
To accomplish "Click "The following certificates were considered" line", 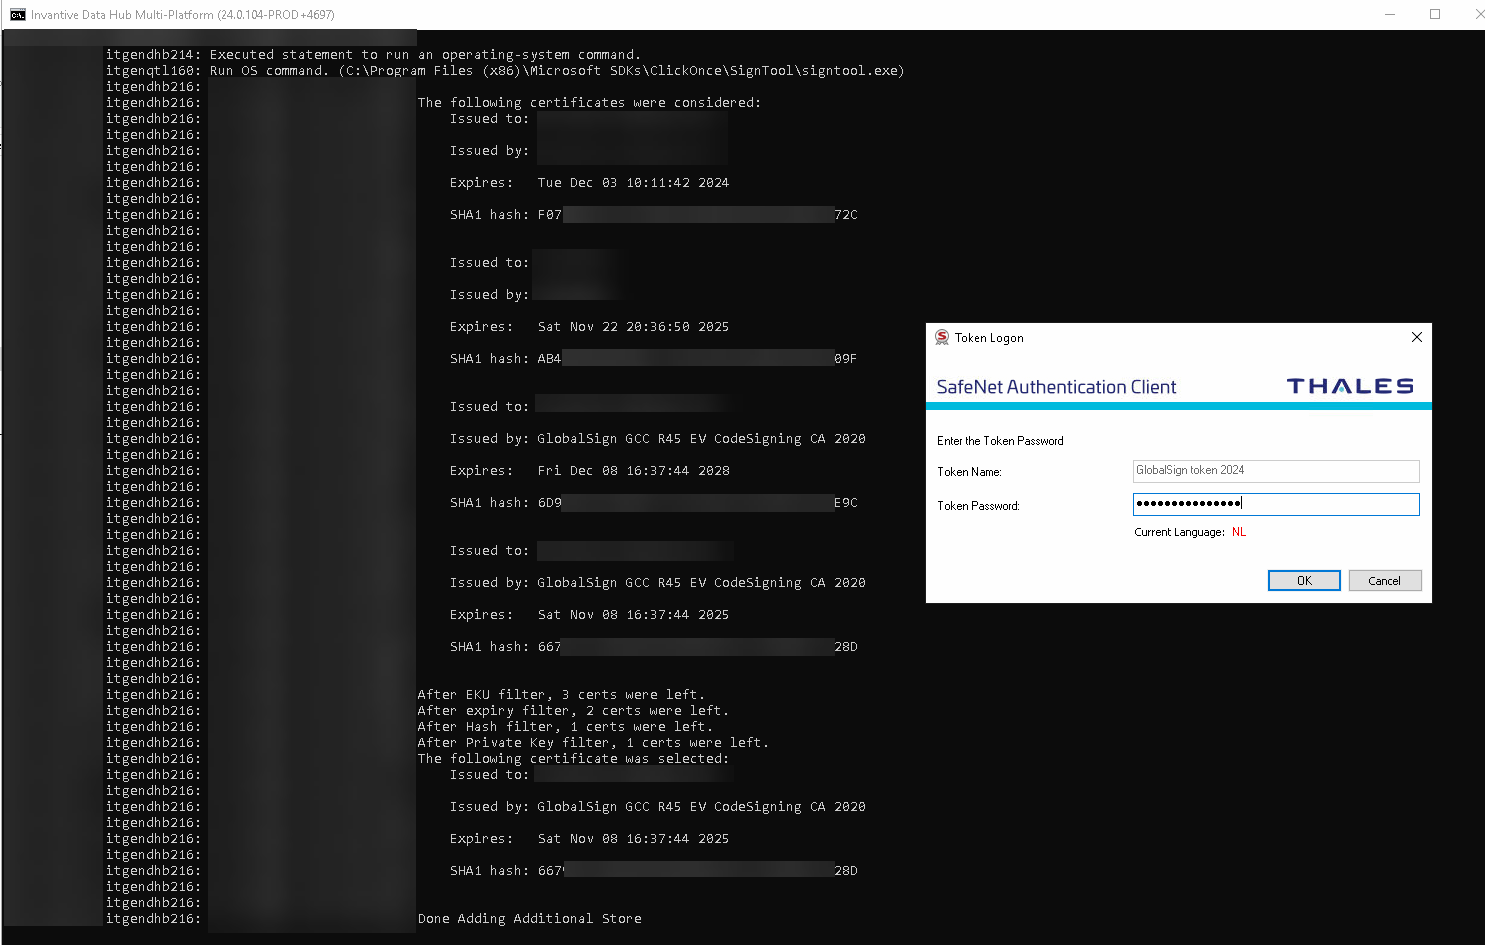I will tap(589, 103).
